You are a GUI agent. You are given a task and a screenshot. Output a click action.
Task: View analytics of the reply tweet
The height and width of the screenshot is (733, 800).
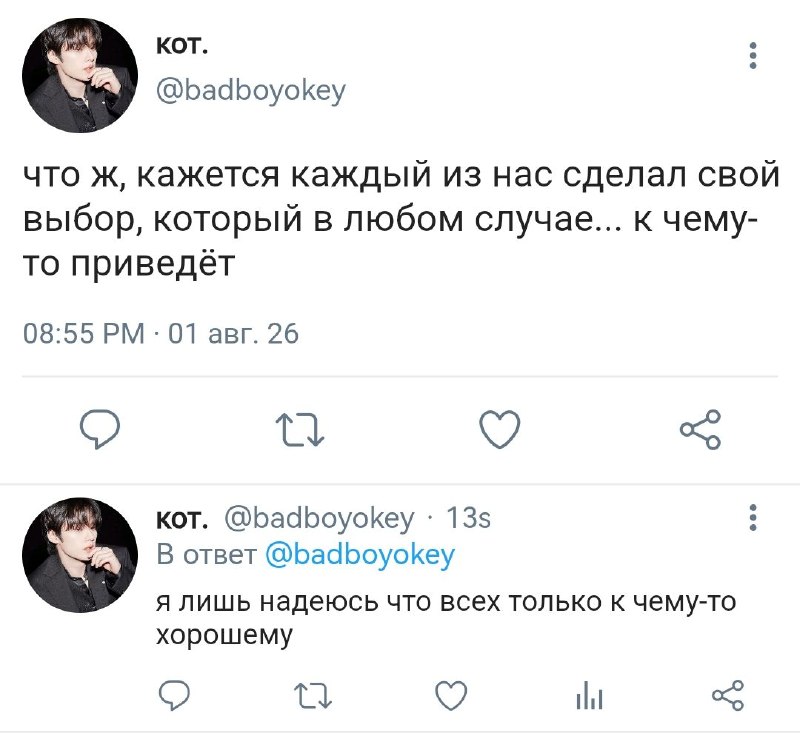tap(589, 696)
